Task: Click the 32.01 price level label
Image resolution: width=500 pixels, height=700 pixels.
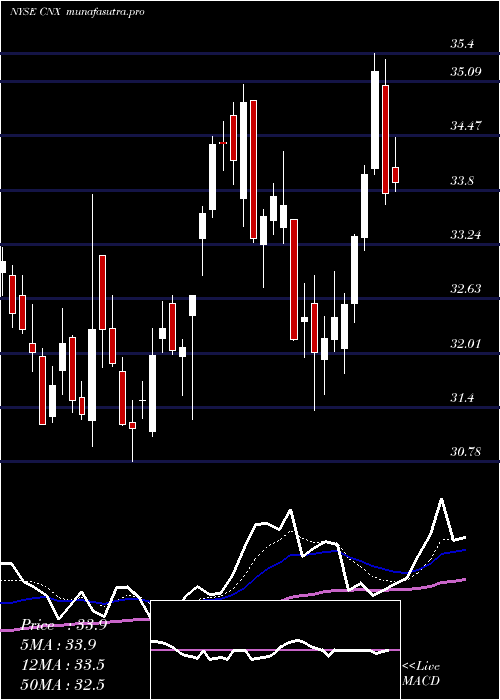Action: point(466,344)
